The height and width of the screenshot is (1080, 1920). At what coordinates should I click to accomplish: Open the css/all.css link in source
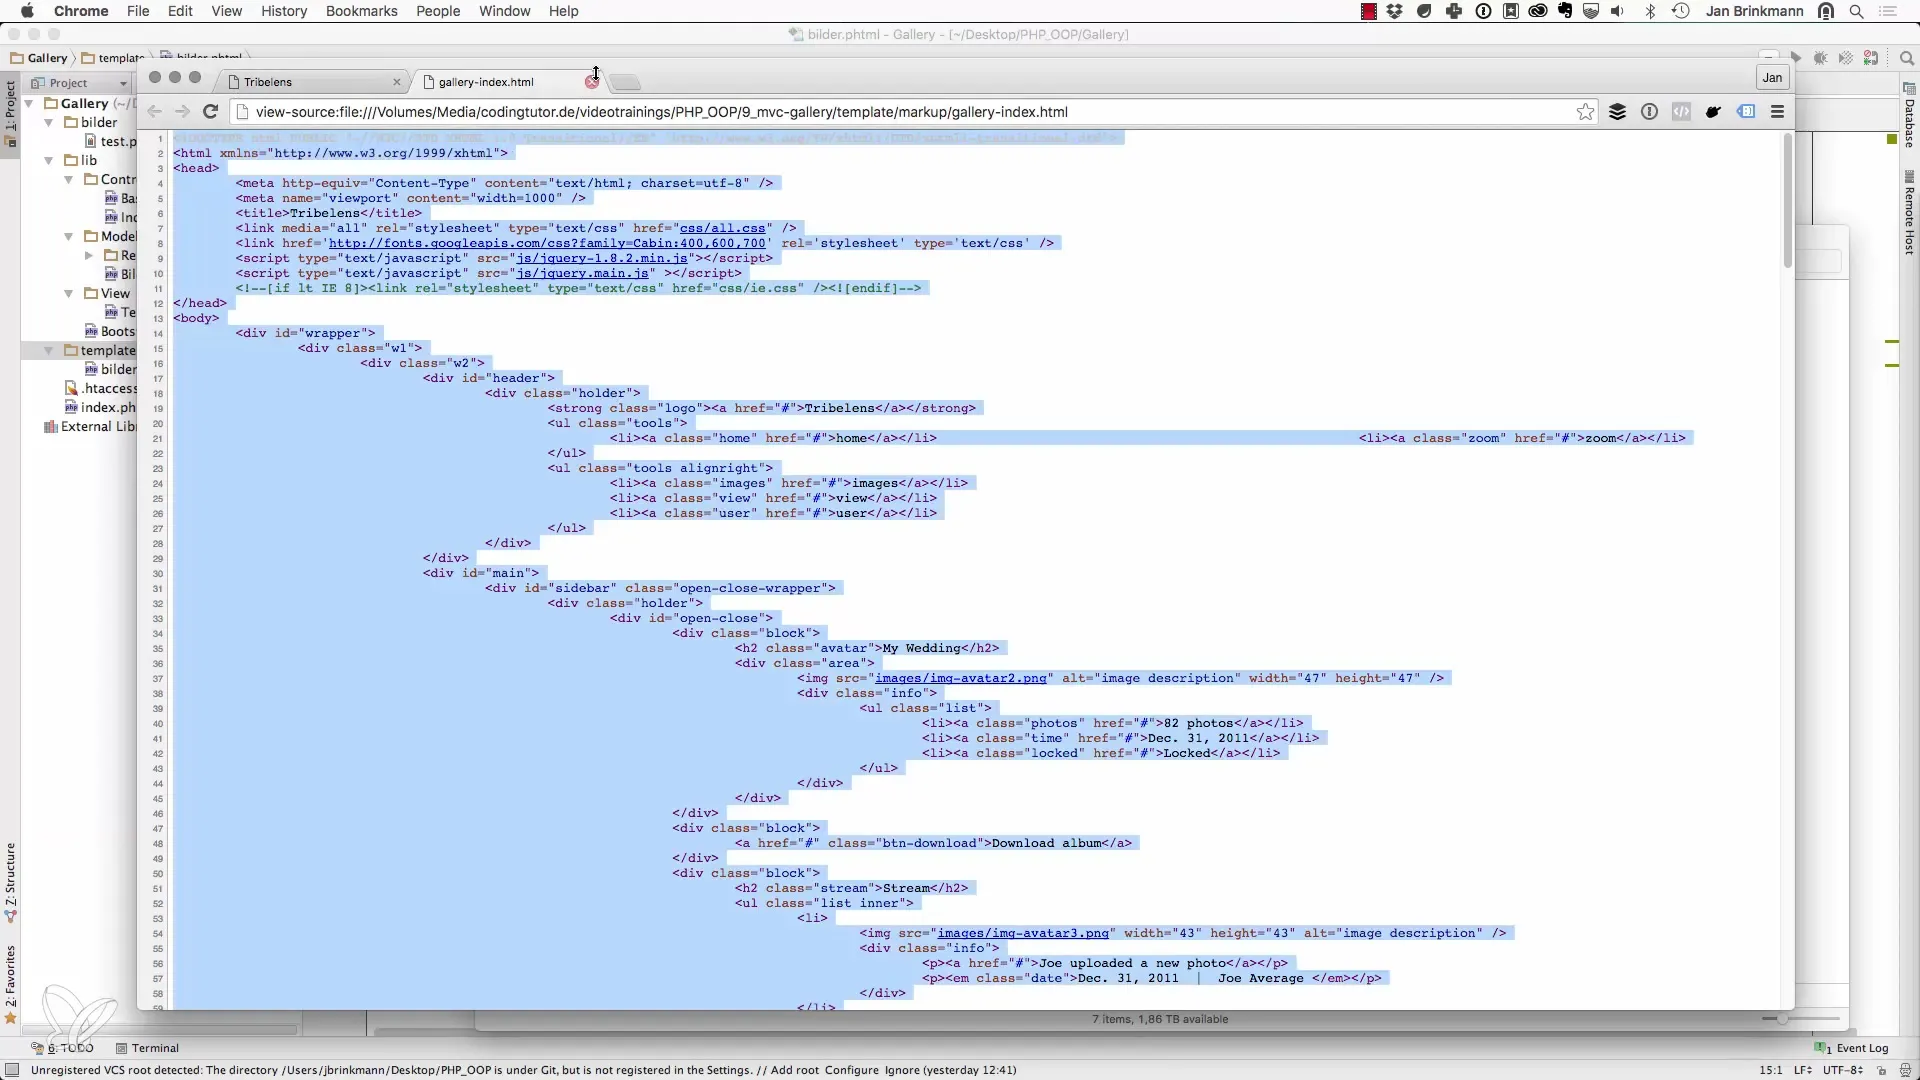[723, 228]
